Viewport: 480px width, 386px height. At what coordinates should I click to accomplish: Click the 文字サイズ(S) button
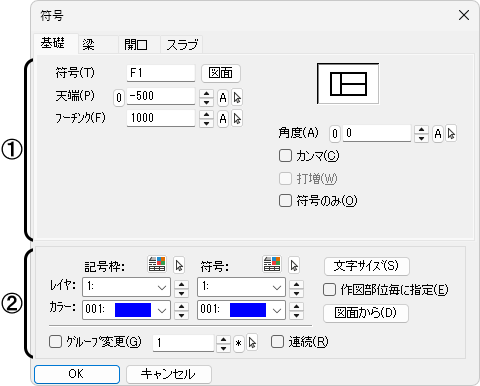(367, 266)
